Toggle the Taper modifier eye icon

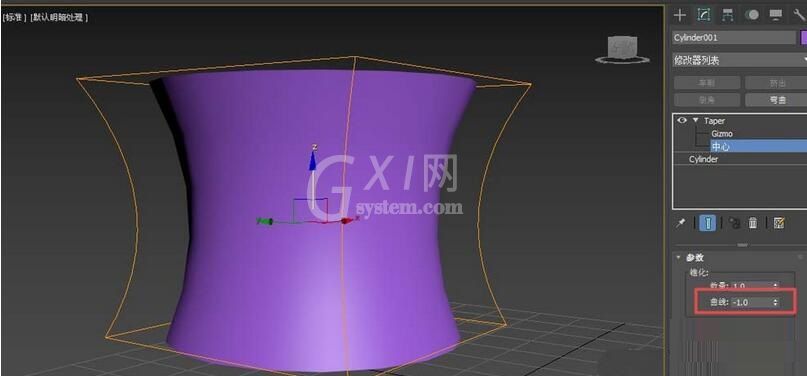[682, 120]
